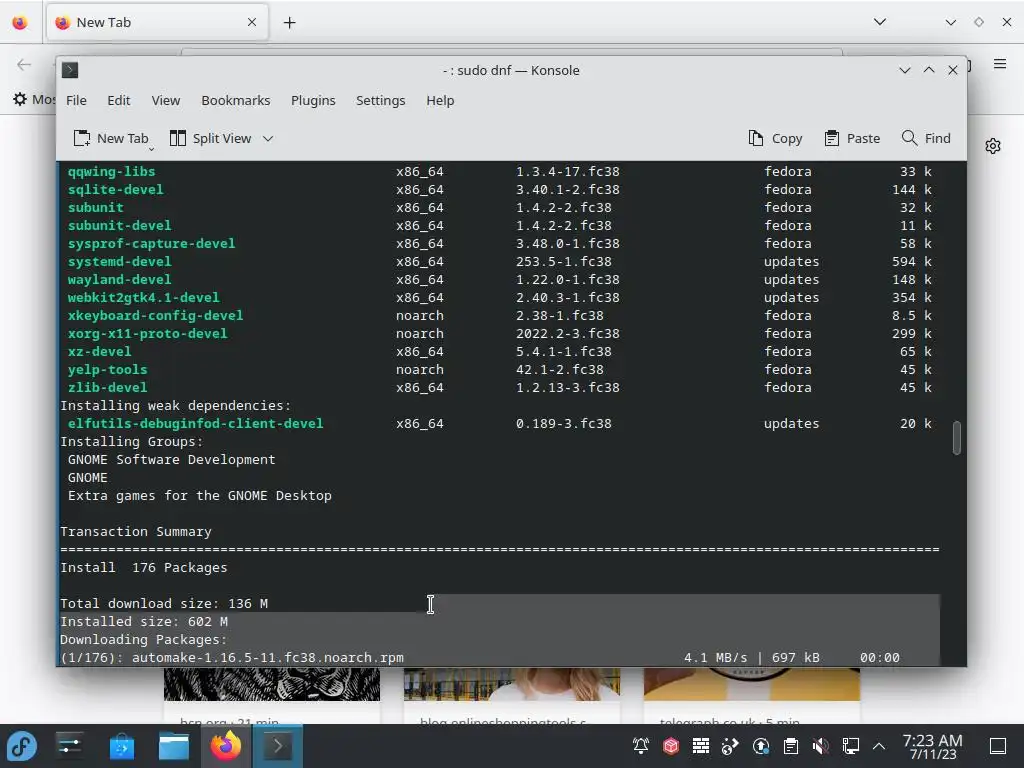Click the Firefox new tab personalize gear icon
Image resolution: width=1024 pixels, height=768 pixels.
993,146
